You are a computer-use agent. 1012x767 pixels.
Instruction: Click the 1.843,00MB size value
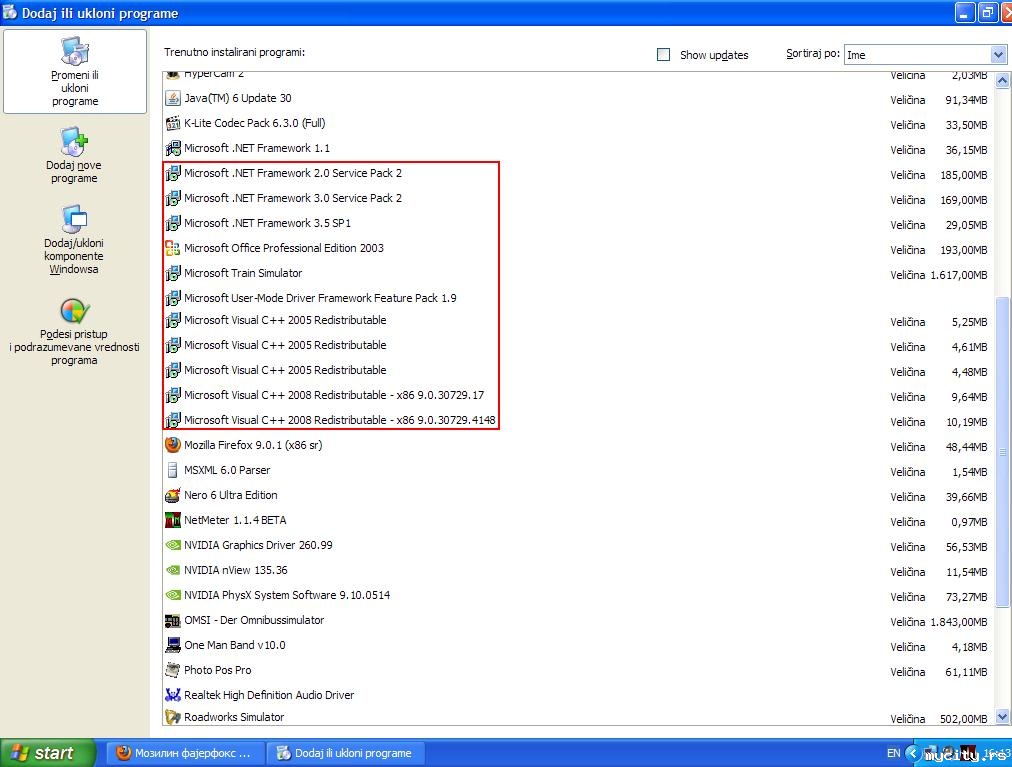point(959,622)
